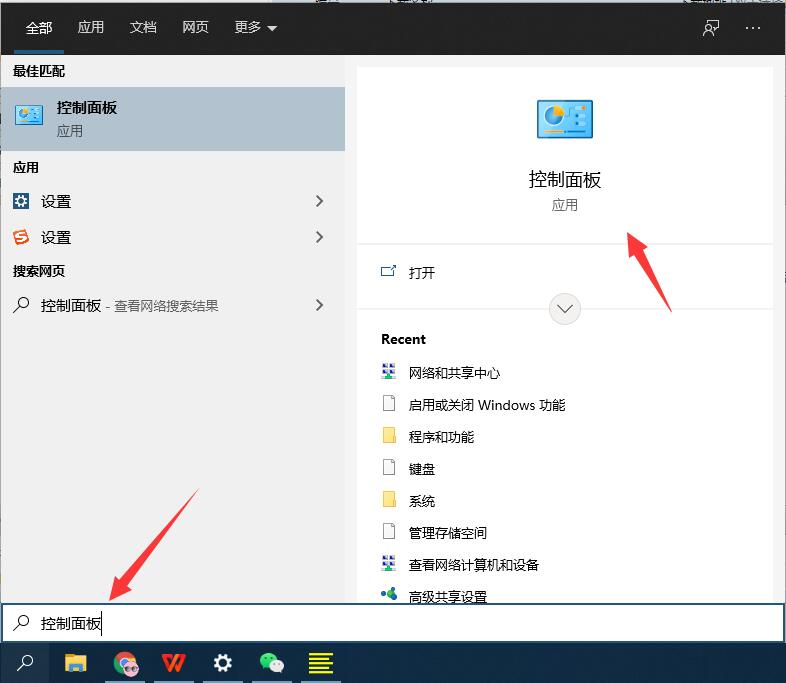Click the taskbar search magnifier button
Viewport: 786px width, 683px height.
coord(25,663)
